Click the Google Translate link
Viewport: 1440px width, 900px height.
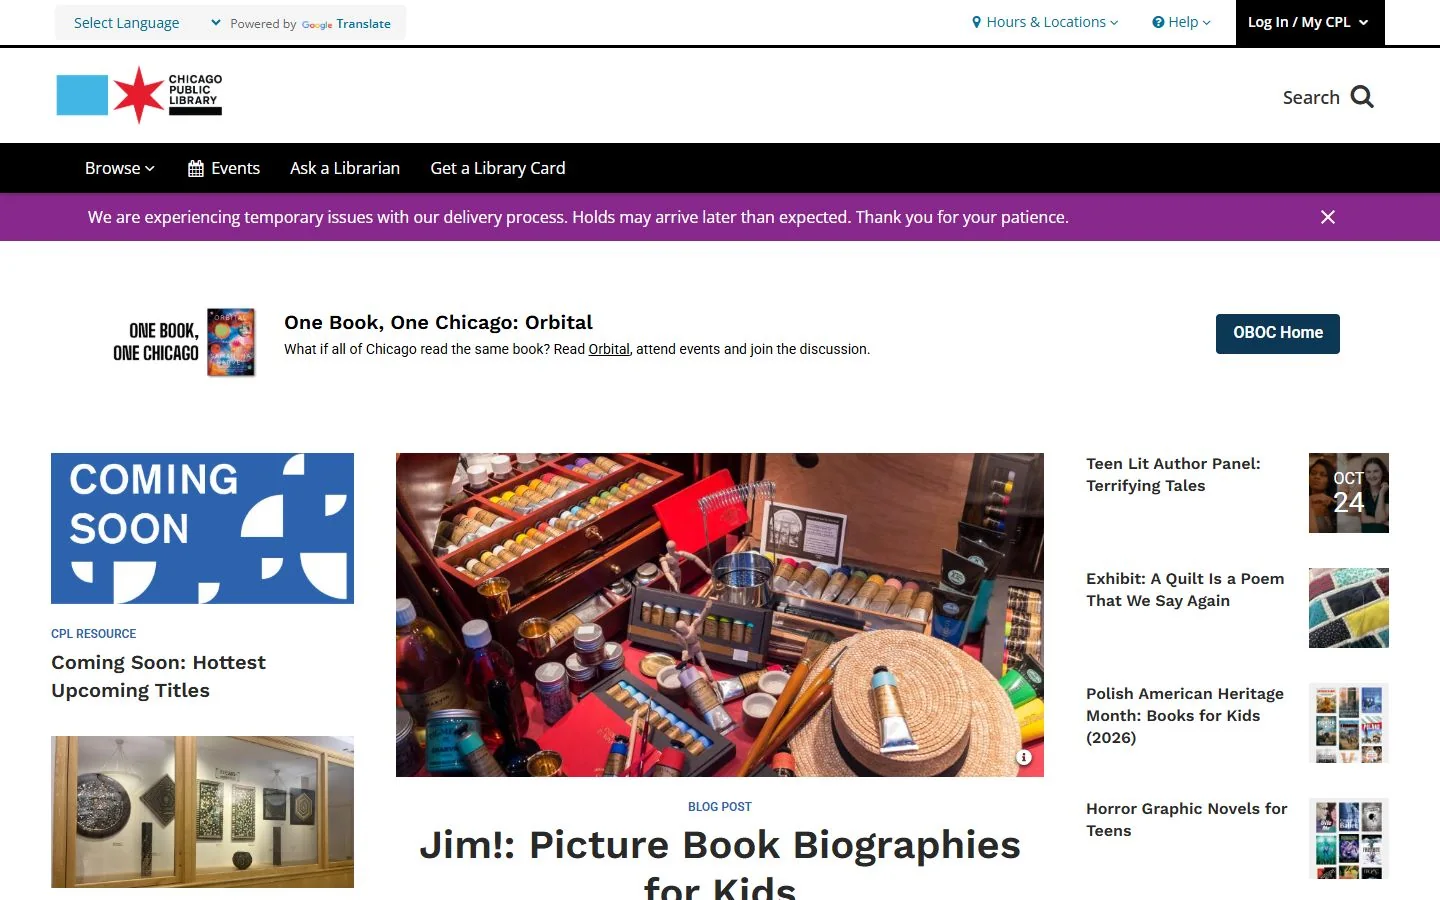[346, 24]
